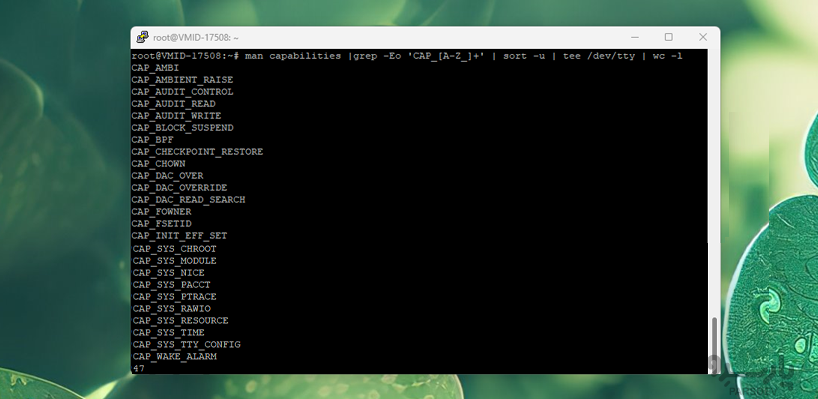Select the CAP_DAC_OVER line
Viewport: 818px width, 399px height.
point(167,176)
